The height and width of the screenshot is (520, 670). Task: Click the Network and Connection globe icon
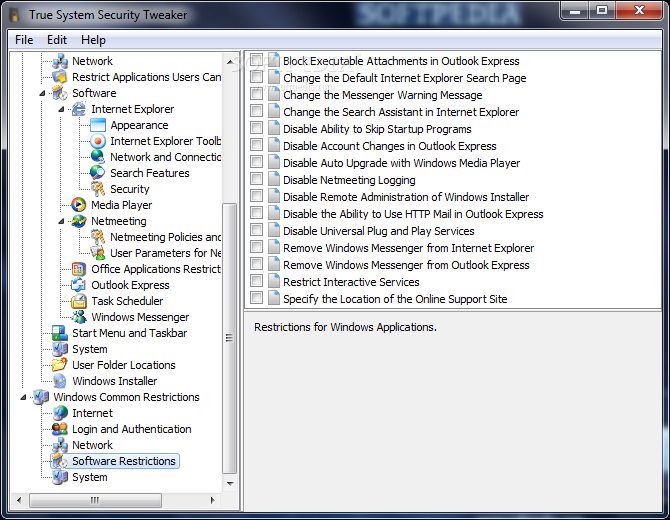[x=98, y=157]
